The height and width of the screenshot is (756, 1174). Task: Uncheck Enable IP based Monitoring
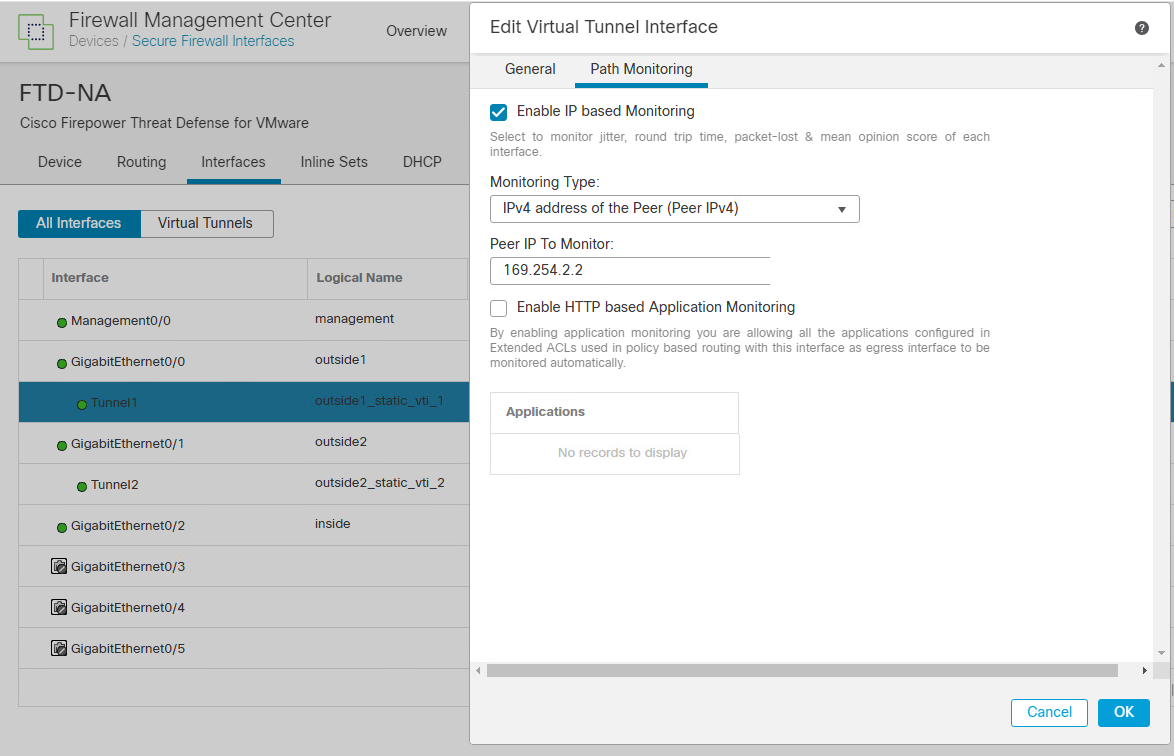pos(499,112)
